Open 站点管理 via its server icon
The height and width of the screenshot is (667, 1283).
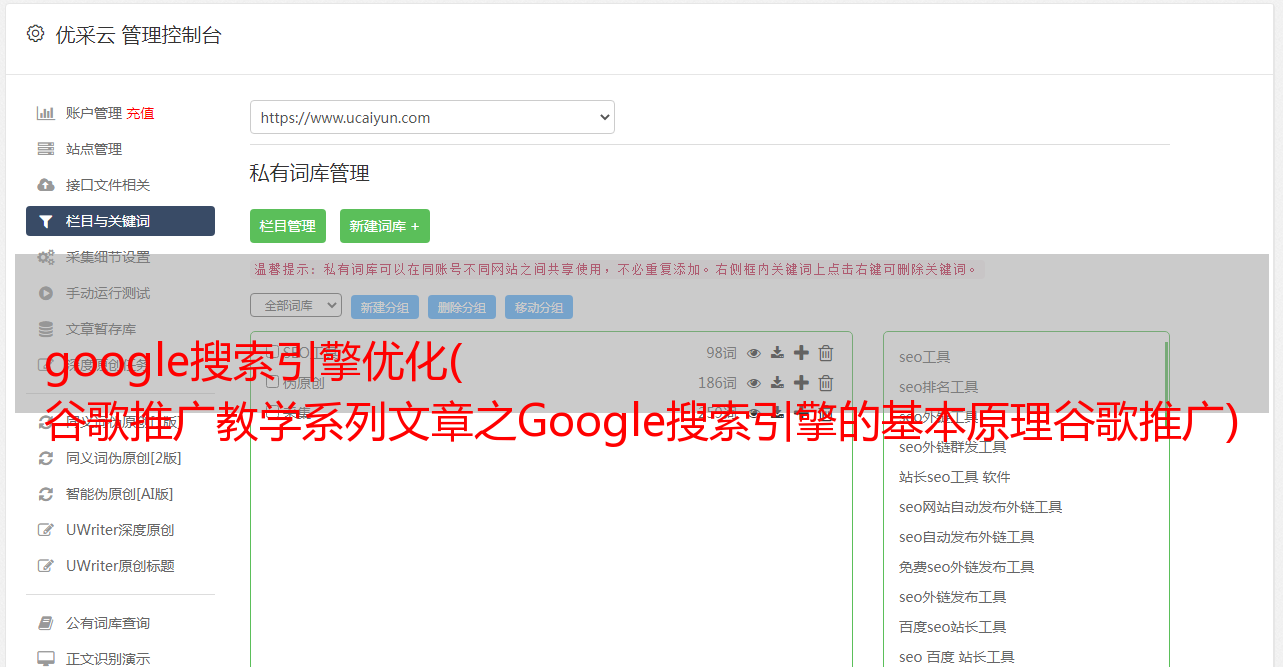46,149
